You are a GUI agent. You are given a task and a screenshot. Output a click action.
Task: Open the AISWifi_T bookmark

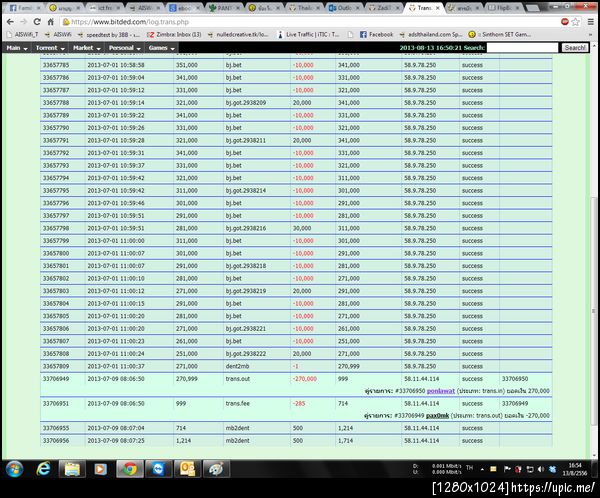[x=23, y=34]
